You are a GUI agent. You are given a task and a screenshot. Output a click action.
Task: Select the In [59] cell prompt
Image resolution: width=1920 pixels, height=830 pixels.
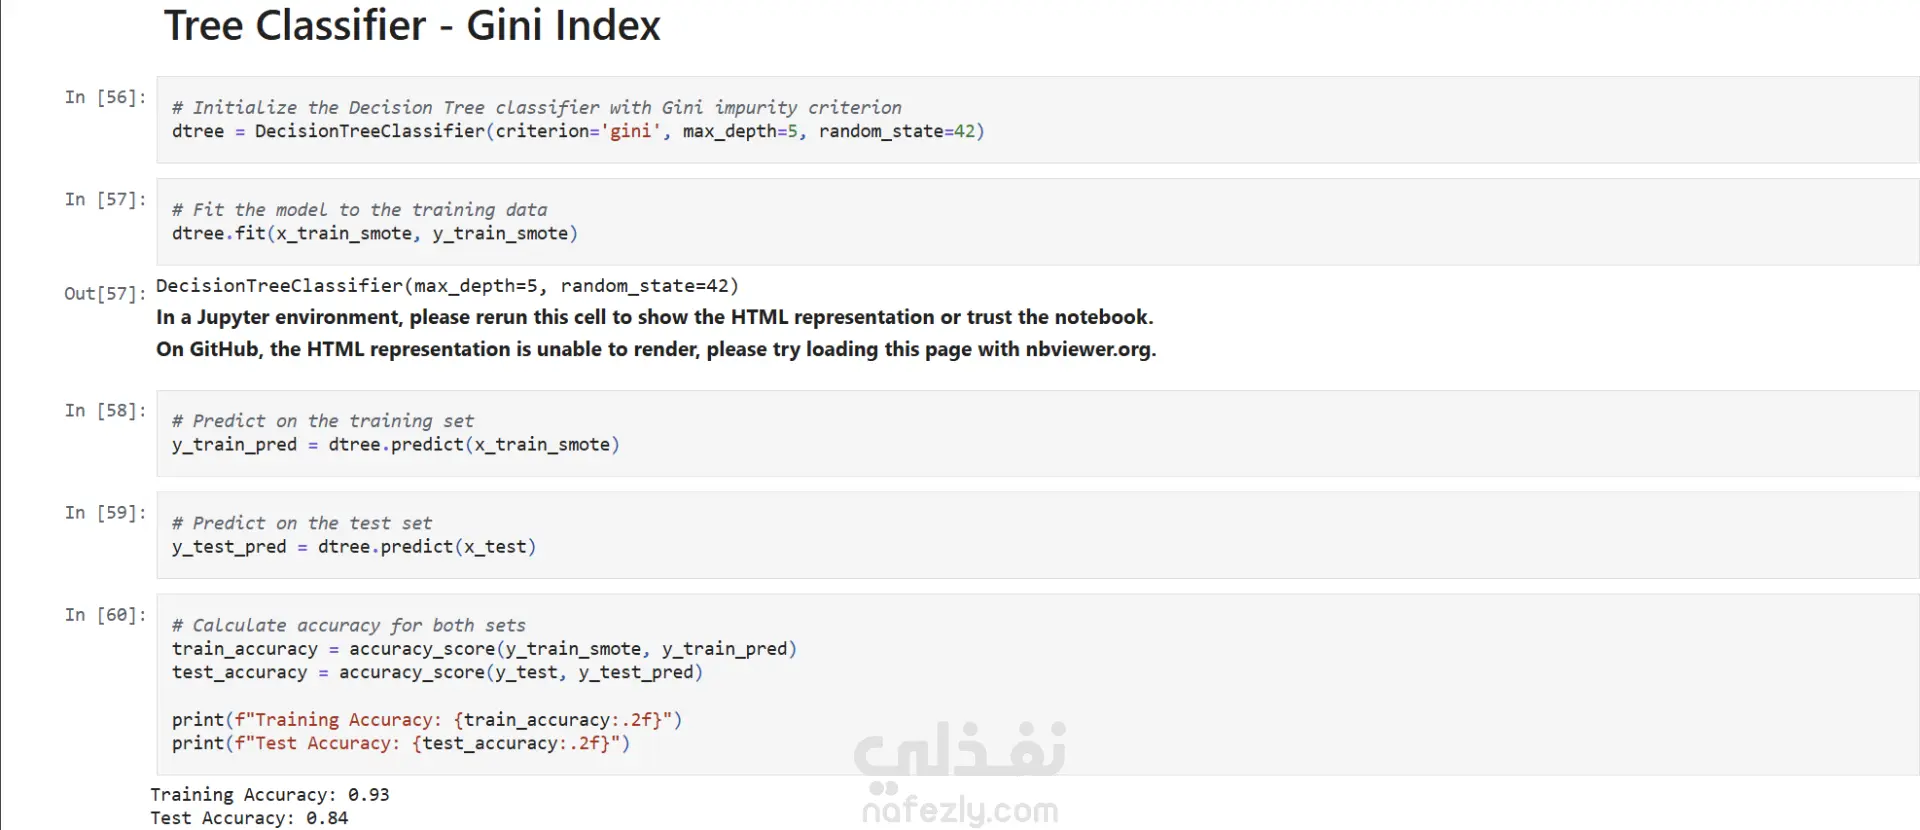coord(105,512)
